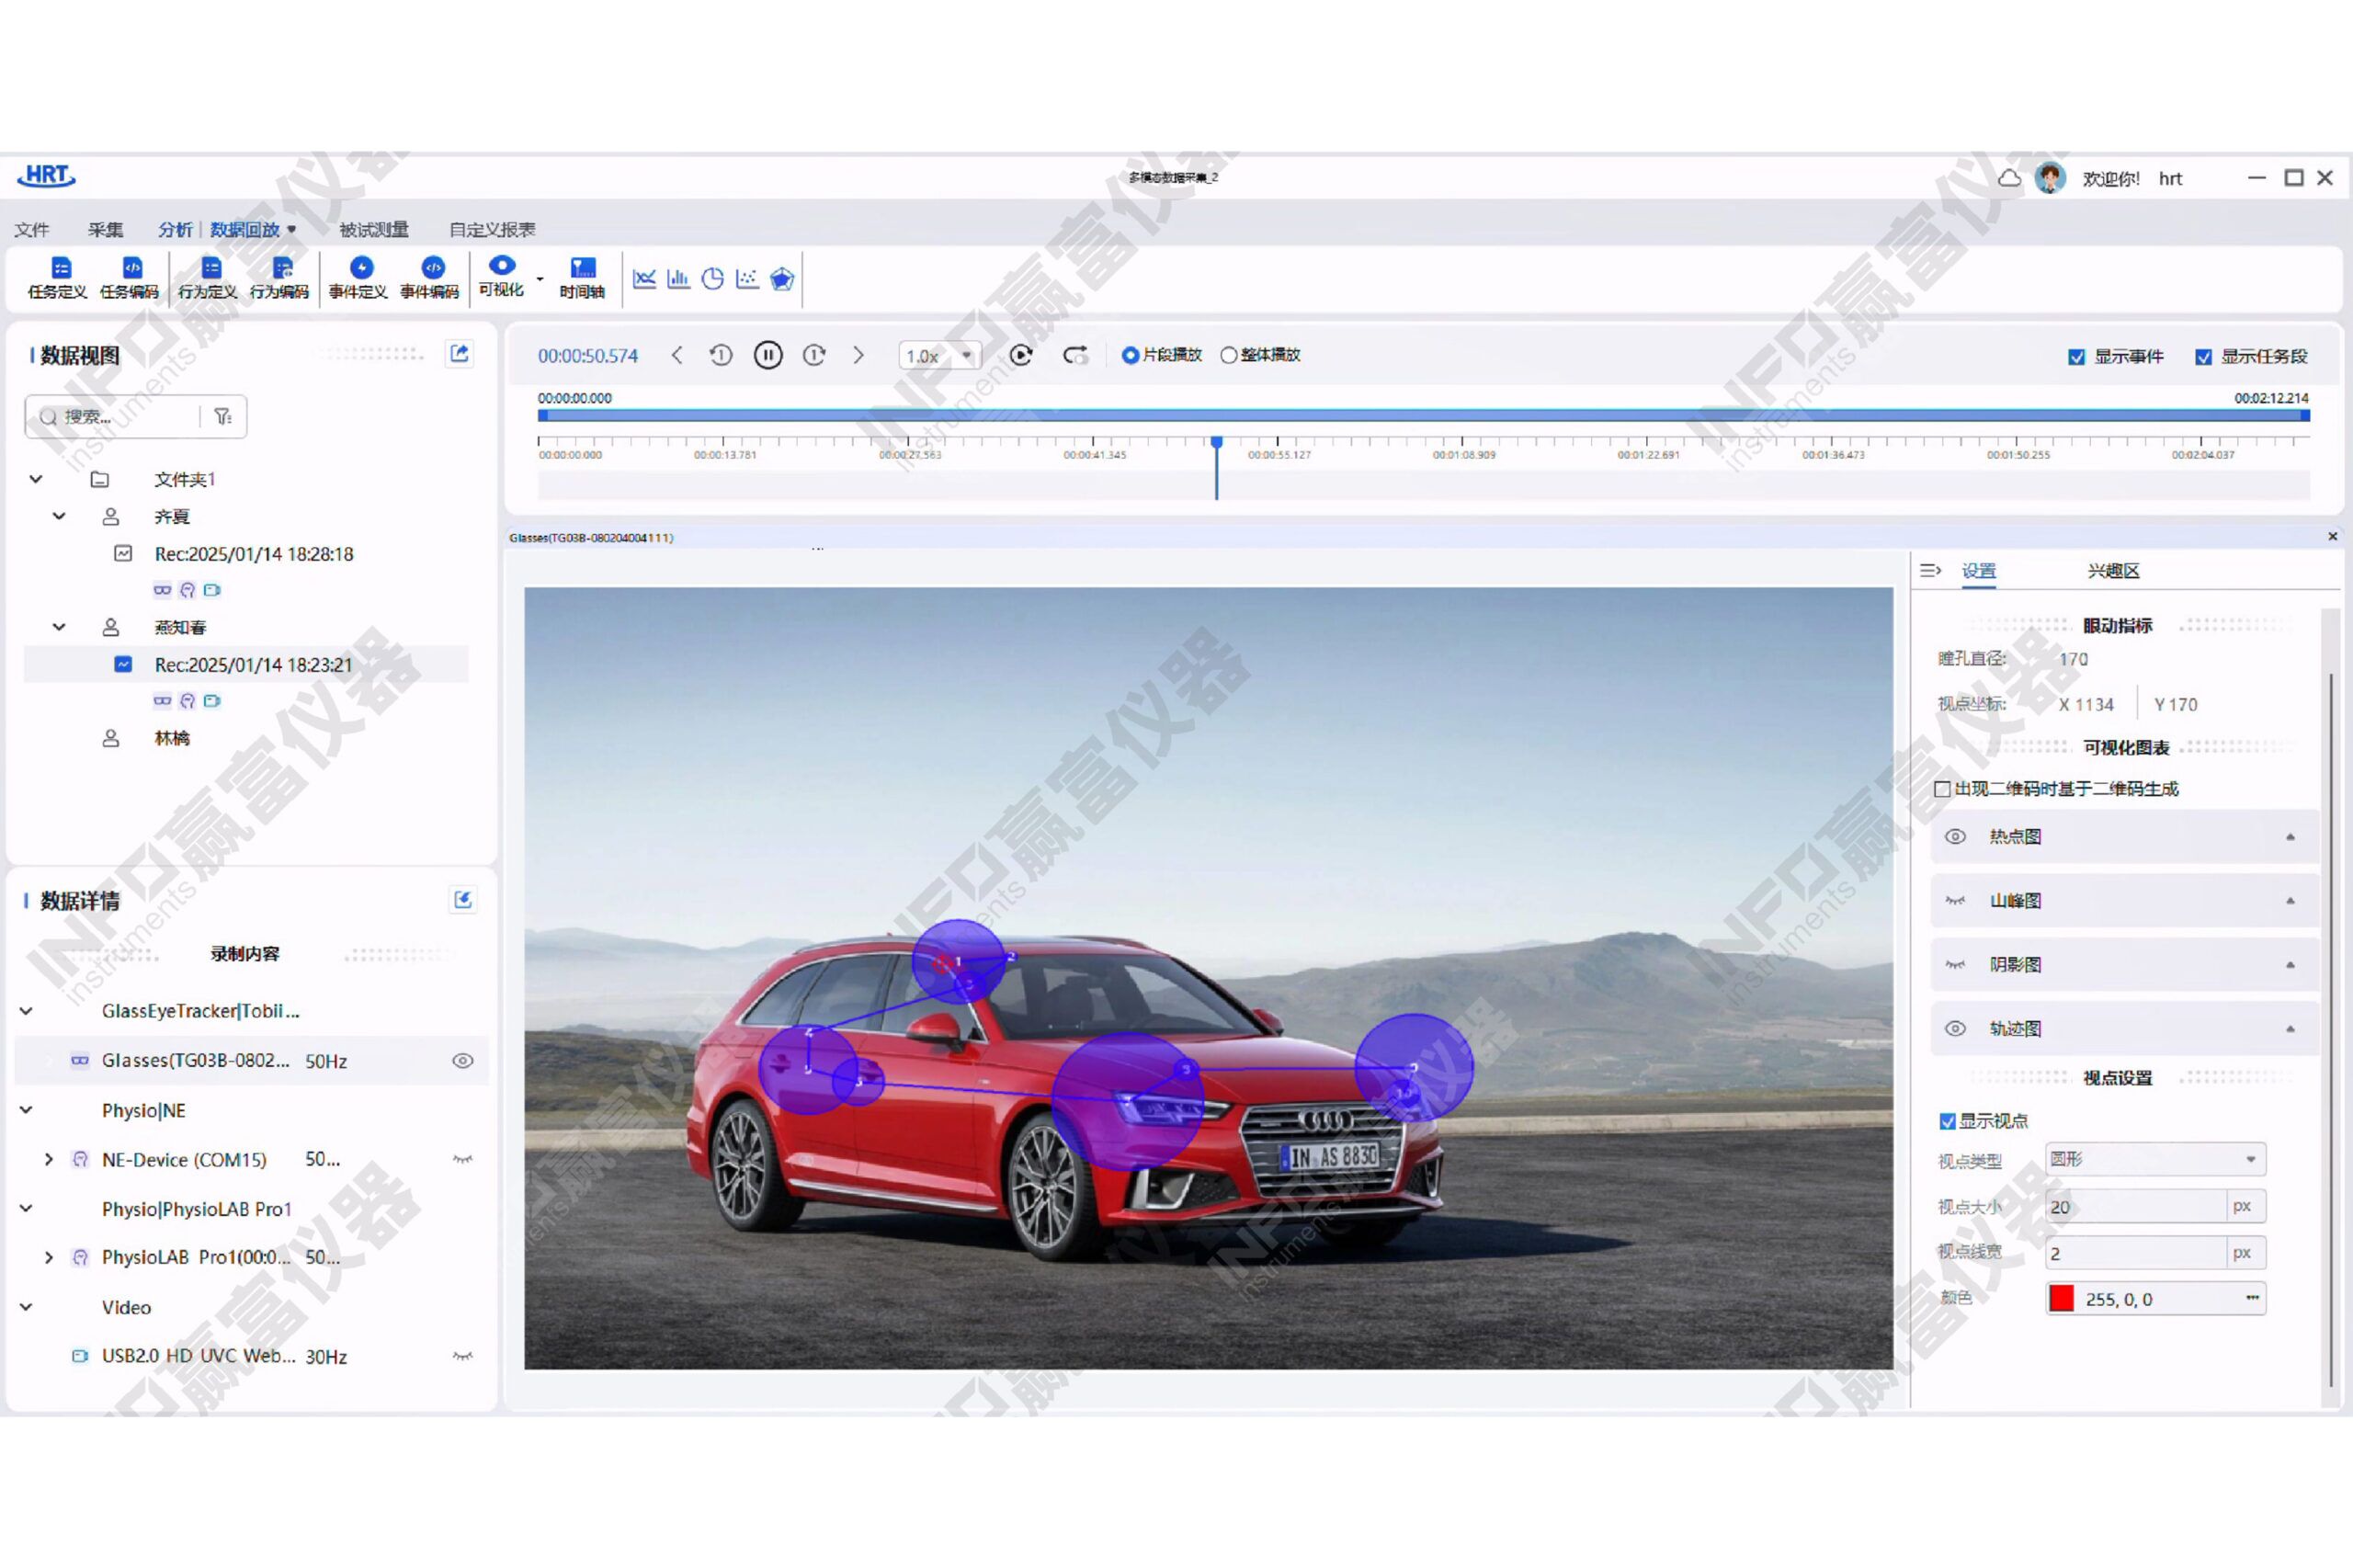
Task: Open the 1.0x playback speed dropdown
Action: click(939, 355)
